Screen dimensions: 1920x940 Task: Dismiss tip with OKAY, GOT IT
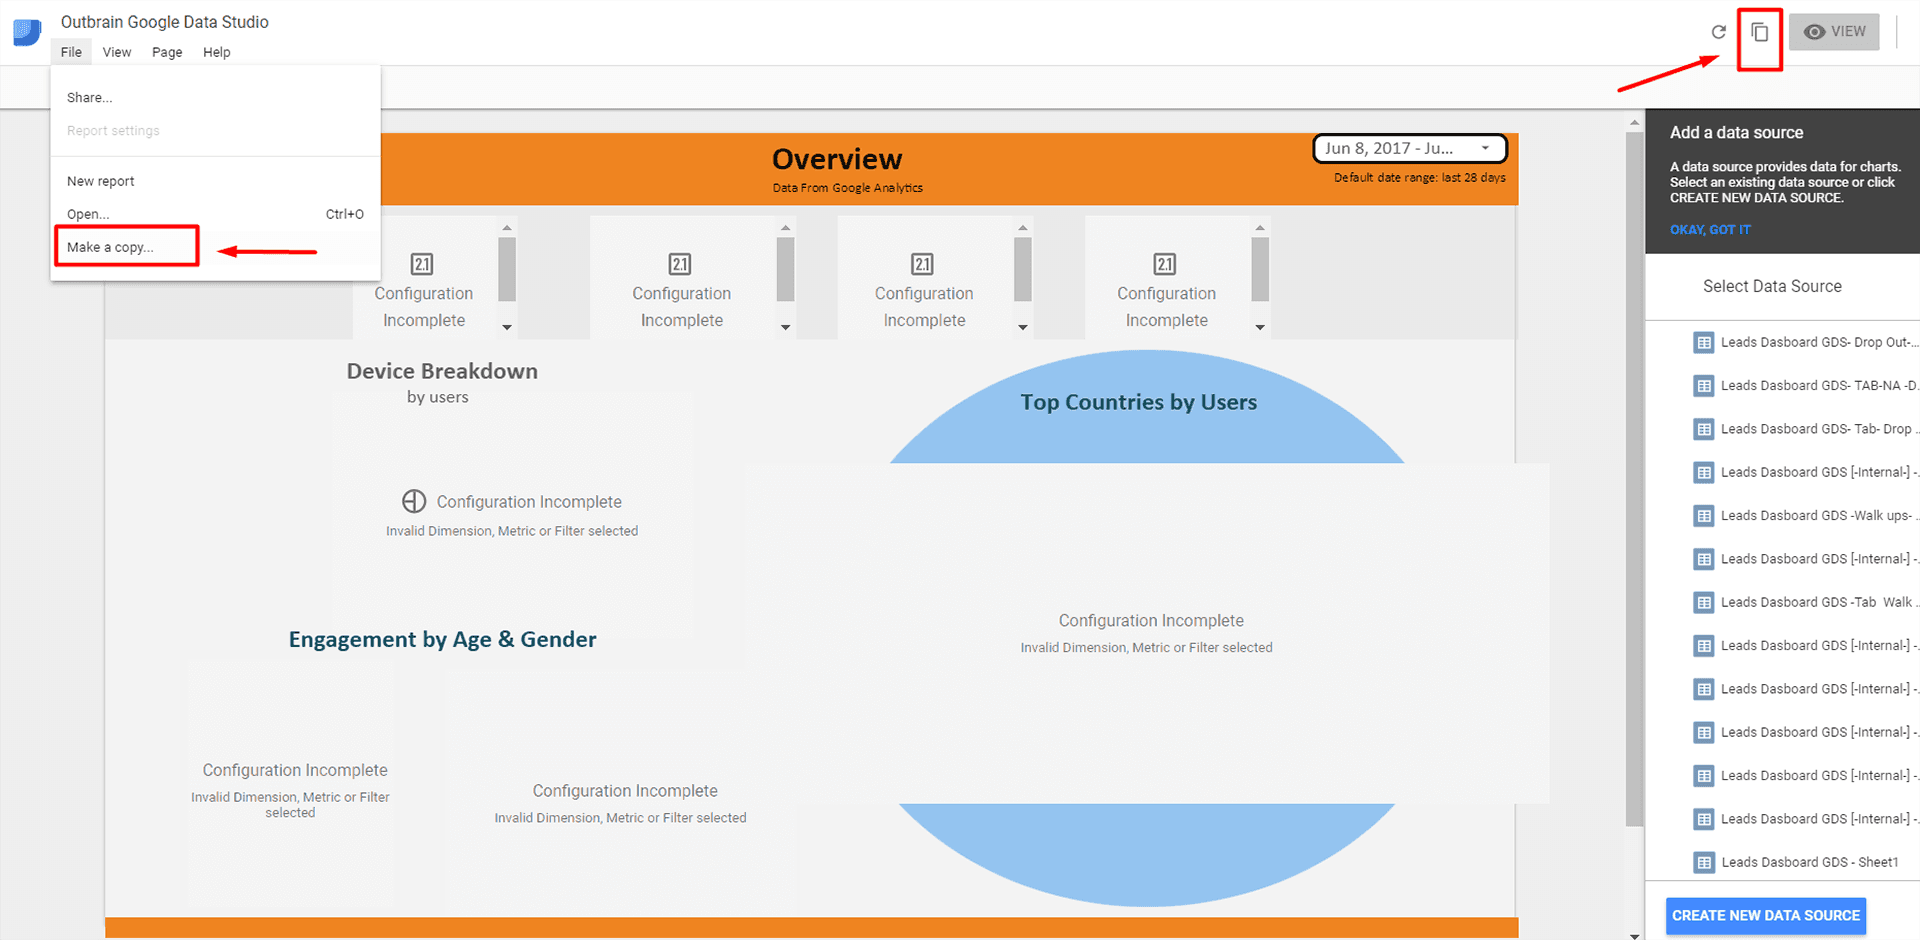point(1710,230)
